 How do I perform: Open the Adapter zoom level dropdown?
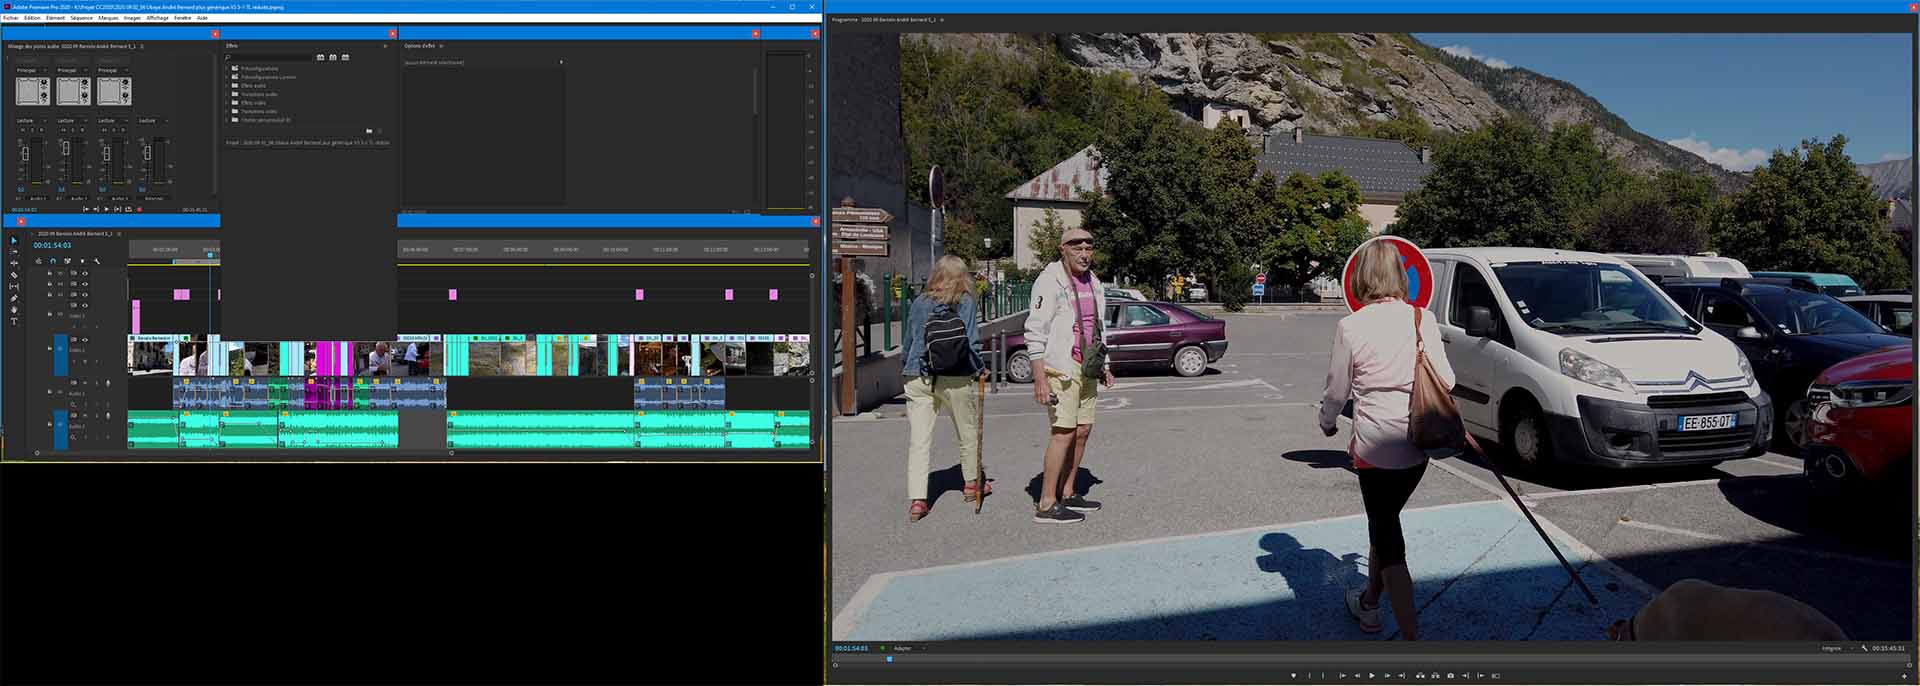pos(909,648)
